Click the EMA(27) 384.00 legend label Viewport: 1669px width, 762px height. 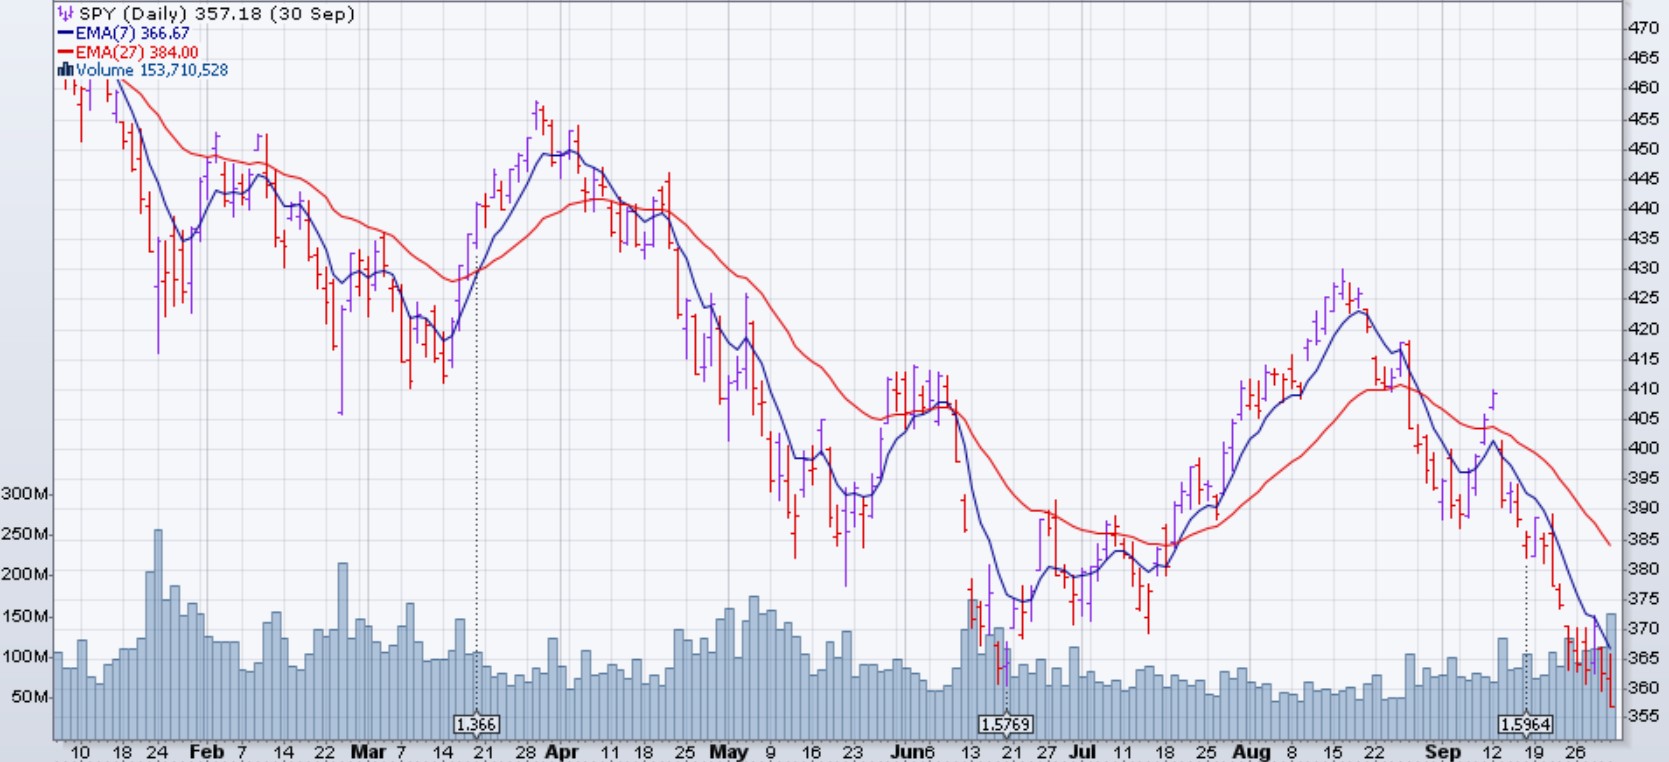point(137,52)
